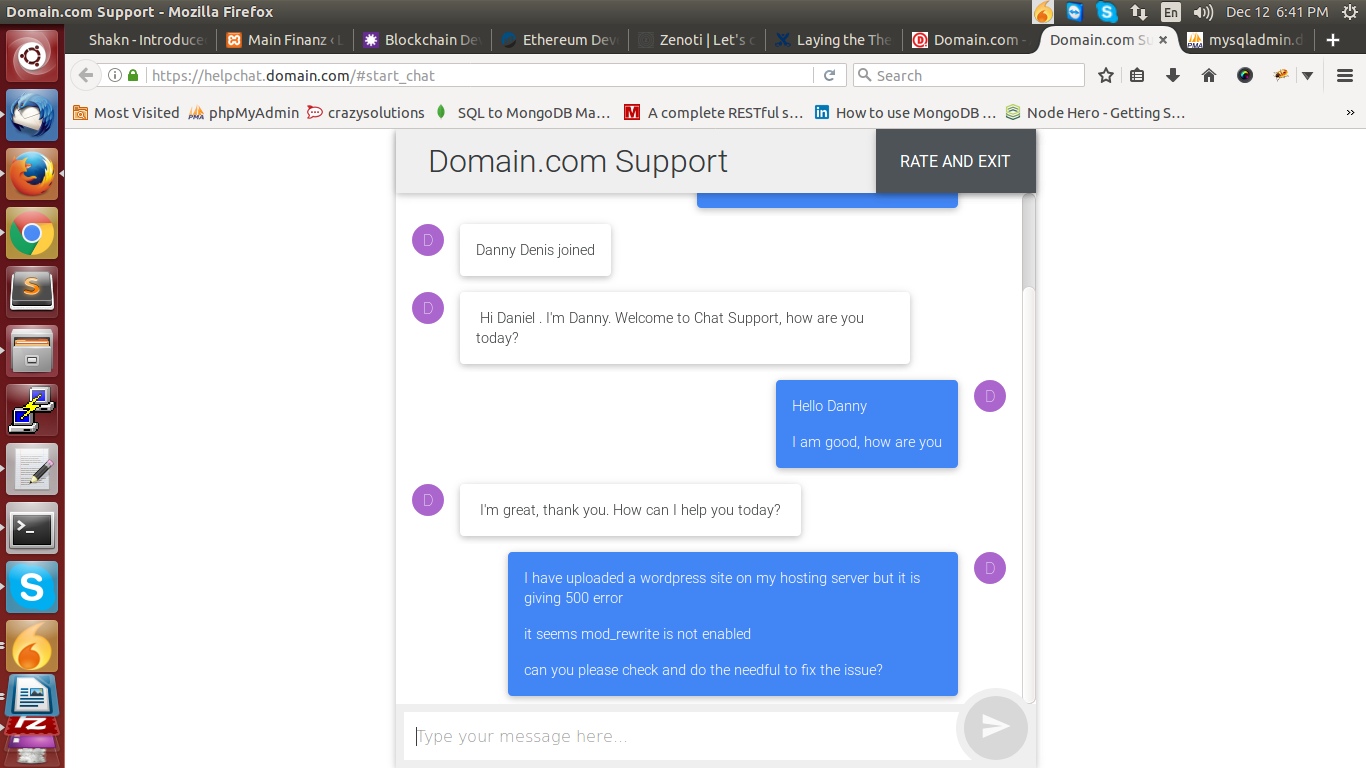Click the send message arrow button

click(994, 727)
